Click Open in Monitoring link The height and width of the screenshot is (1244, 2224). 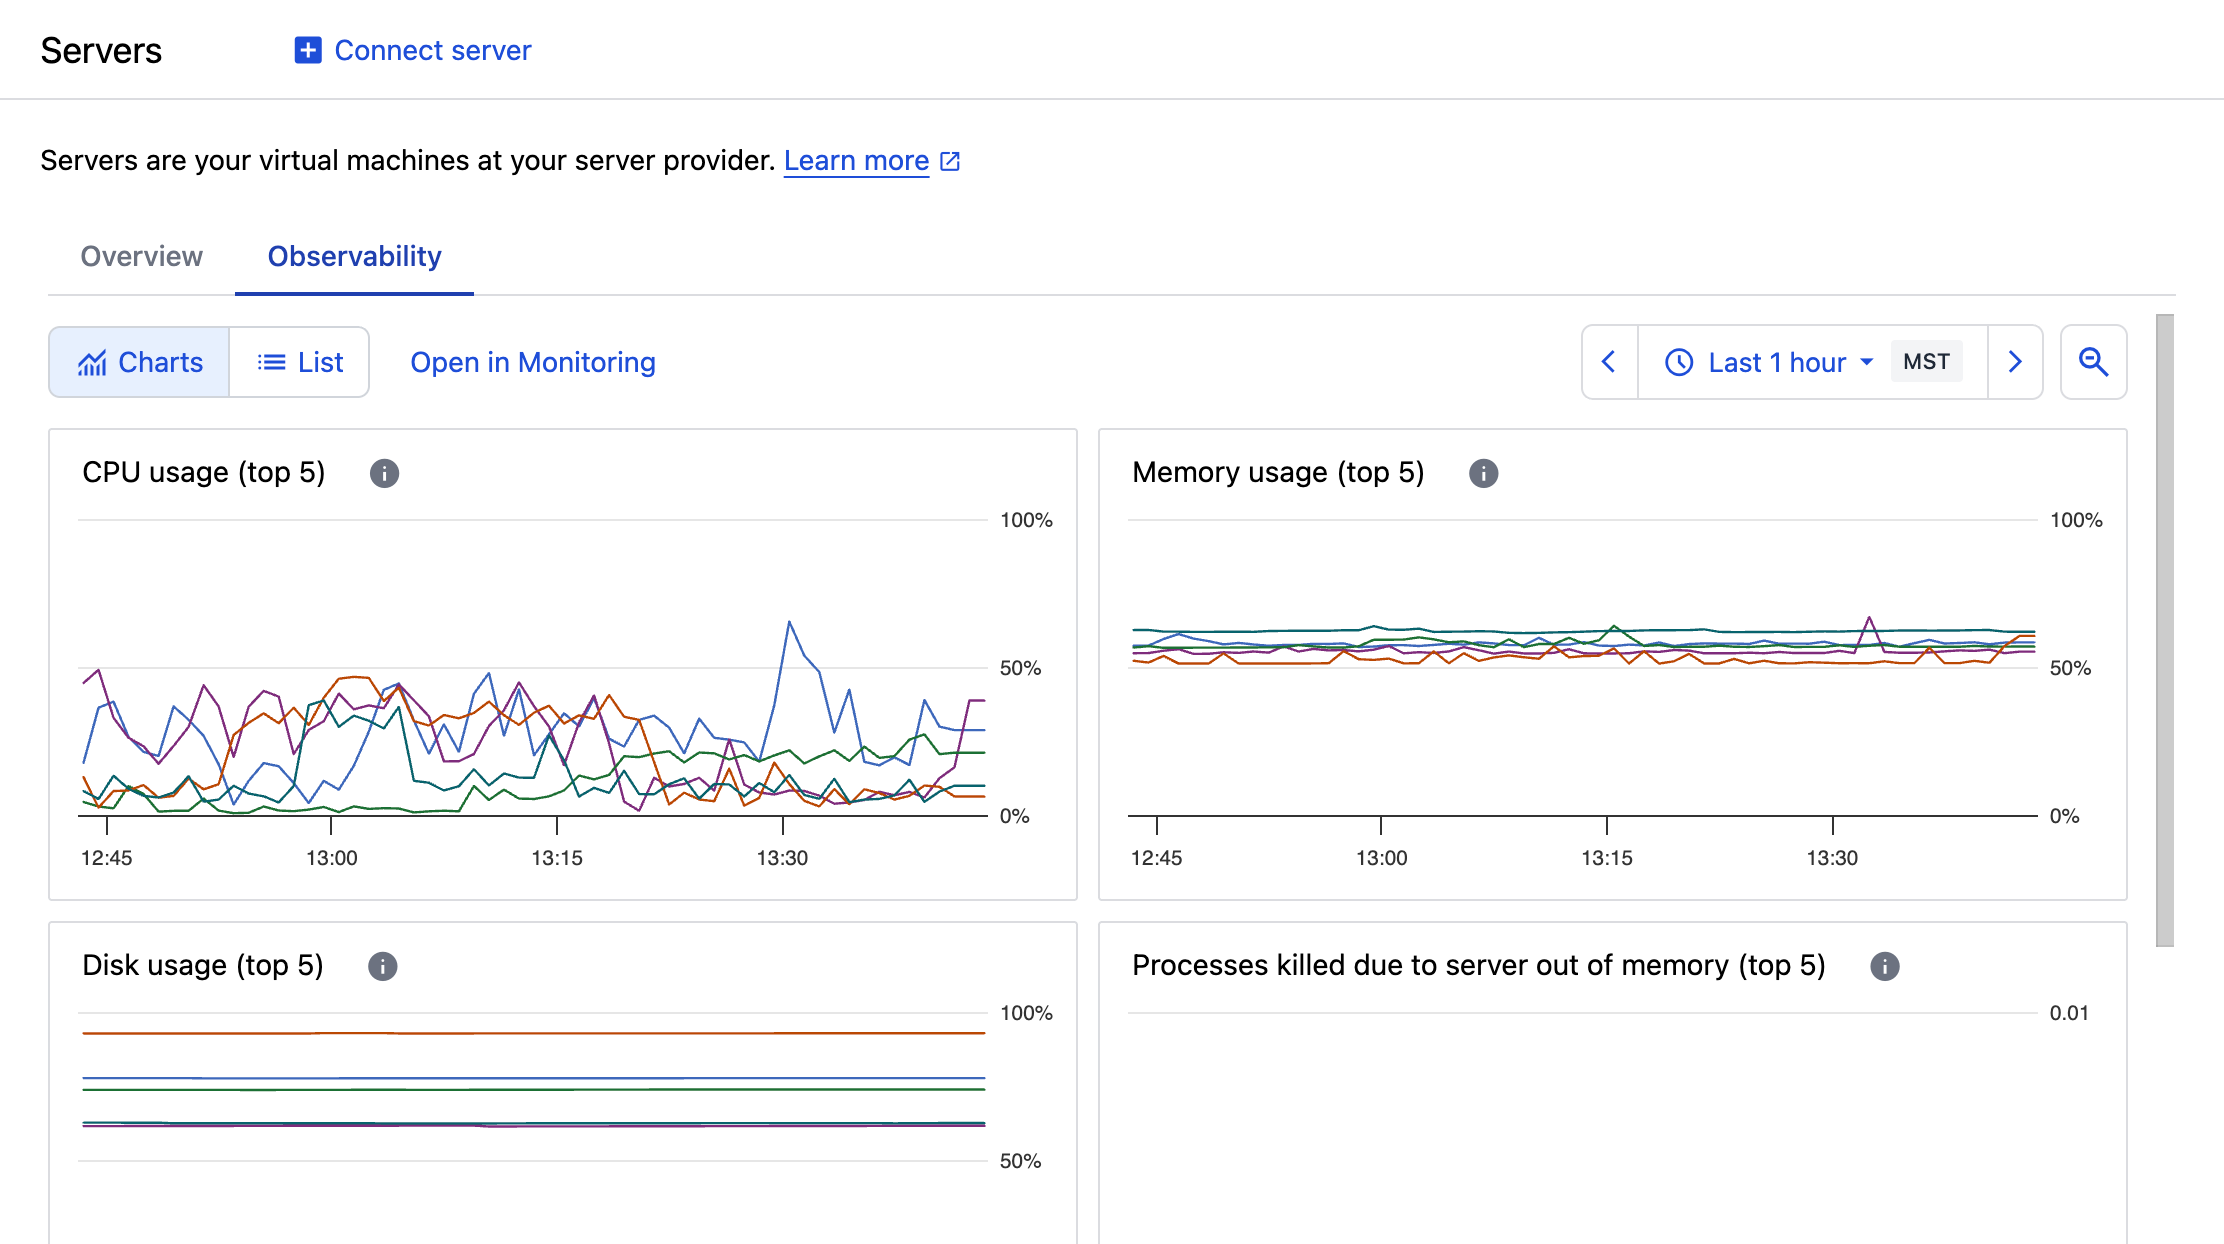pyautogui.click(x=533, y=362)
